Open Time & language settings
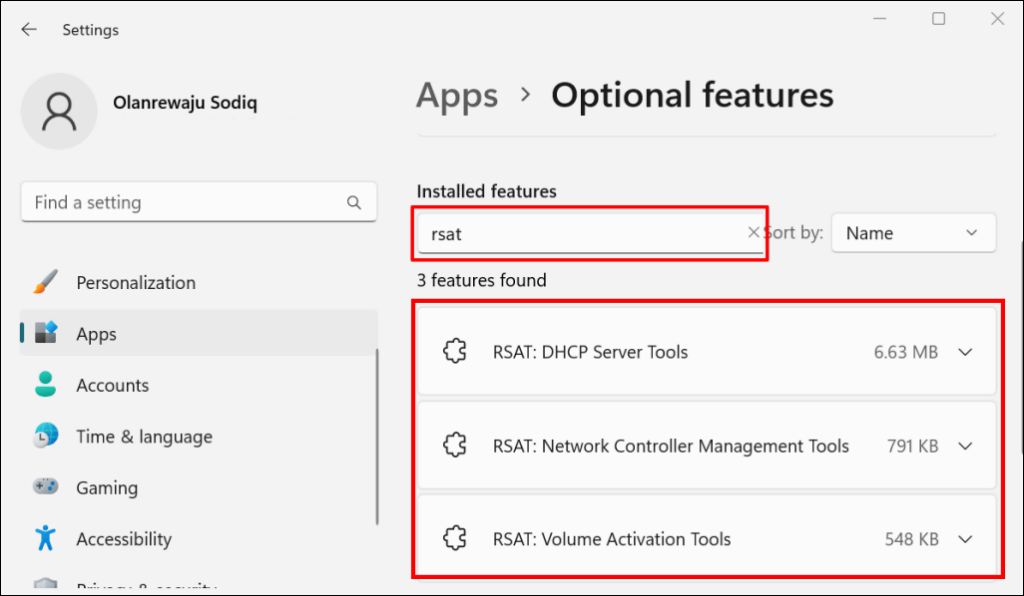This screenshot has height=596, width=1024. 144,437
